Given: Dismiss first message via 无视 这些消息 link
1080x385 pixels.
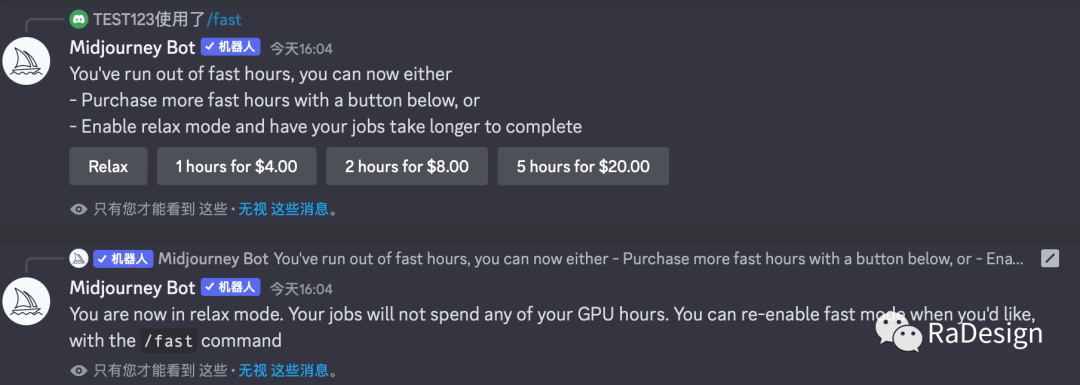Looking at the screenshot, I should [283, 209].
